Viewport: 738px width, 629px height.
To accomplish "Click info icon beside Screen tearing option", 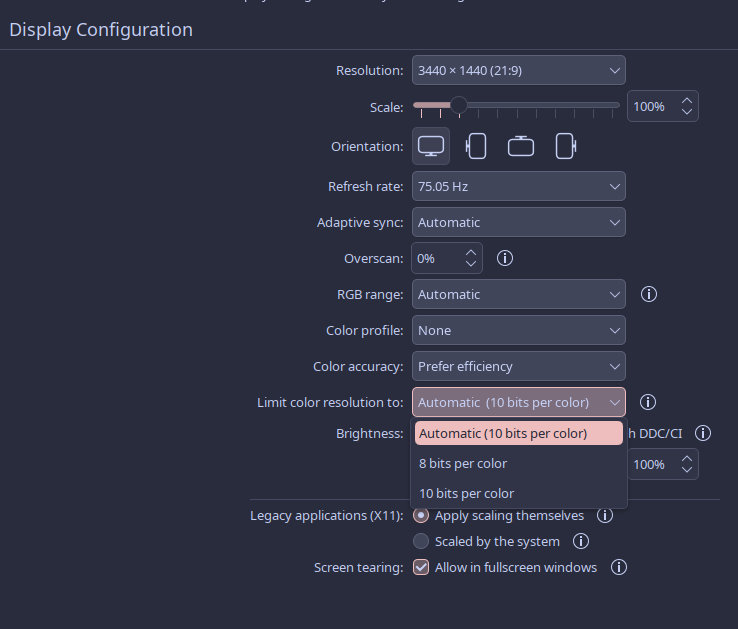I will 619,567.
